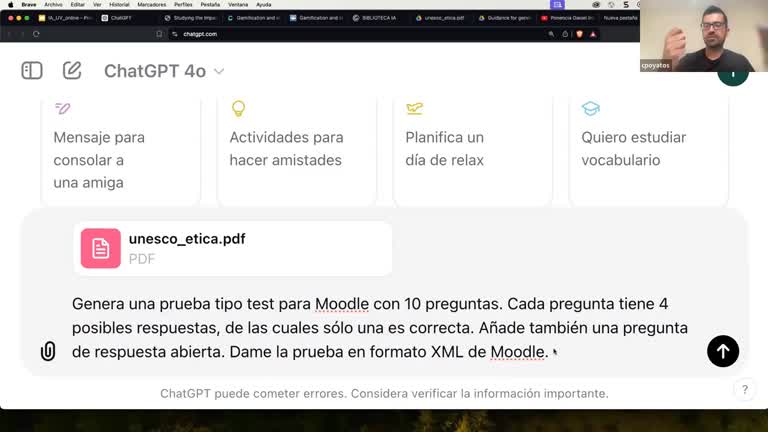Screen dimensions: 768x432
Task: Click the Brave Rewards triangle icon
Action: [x=593, y=34]
